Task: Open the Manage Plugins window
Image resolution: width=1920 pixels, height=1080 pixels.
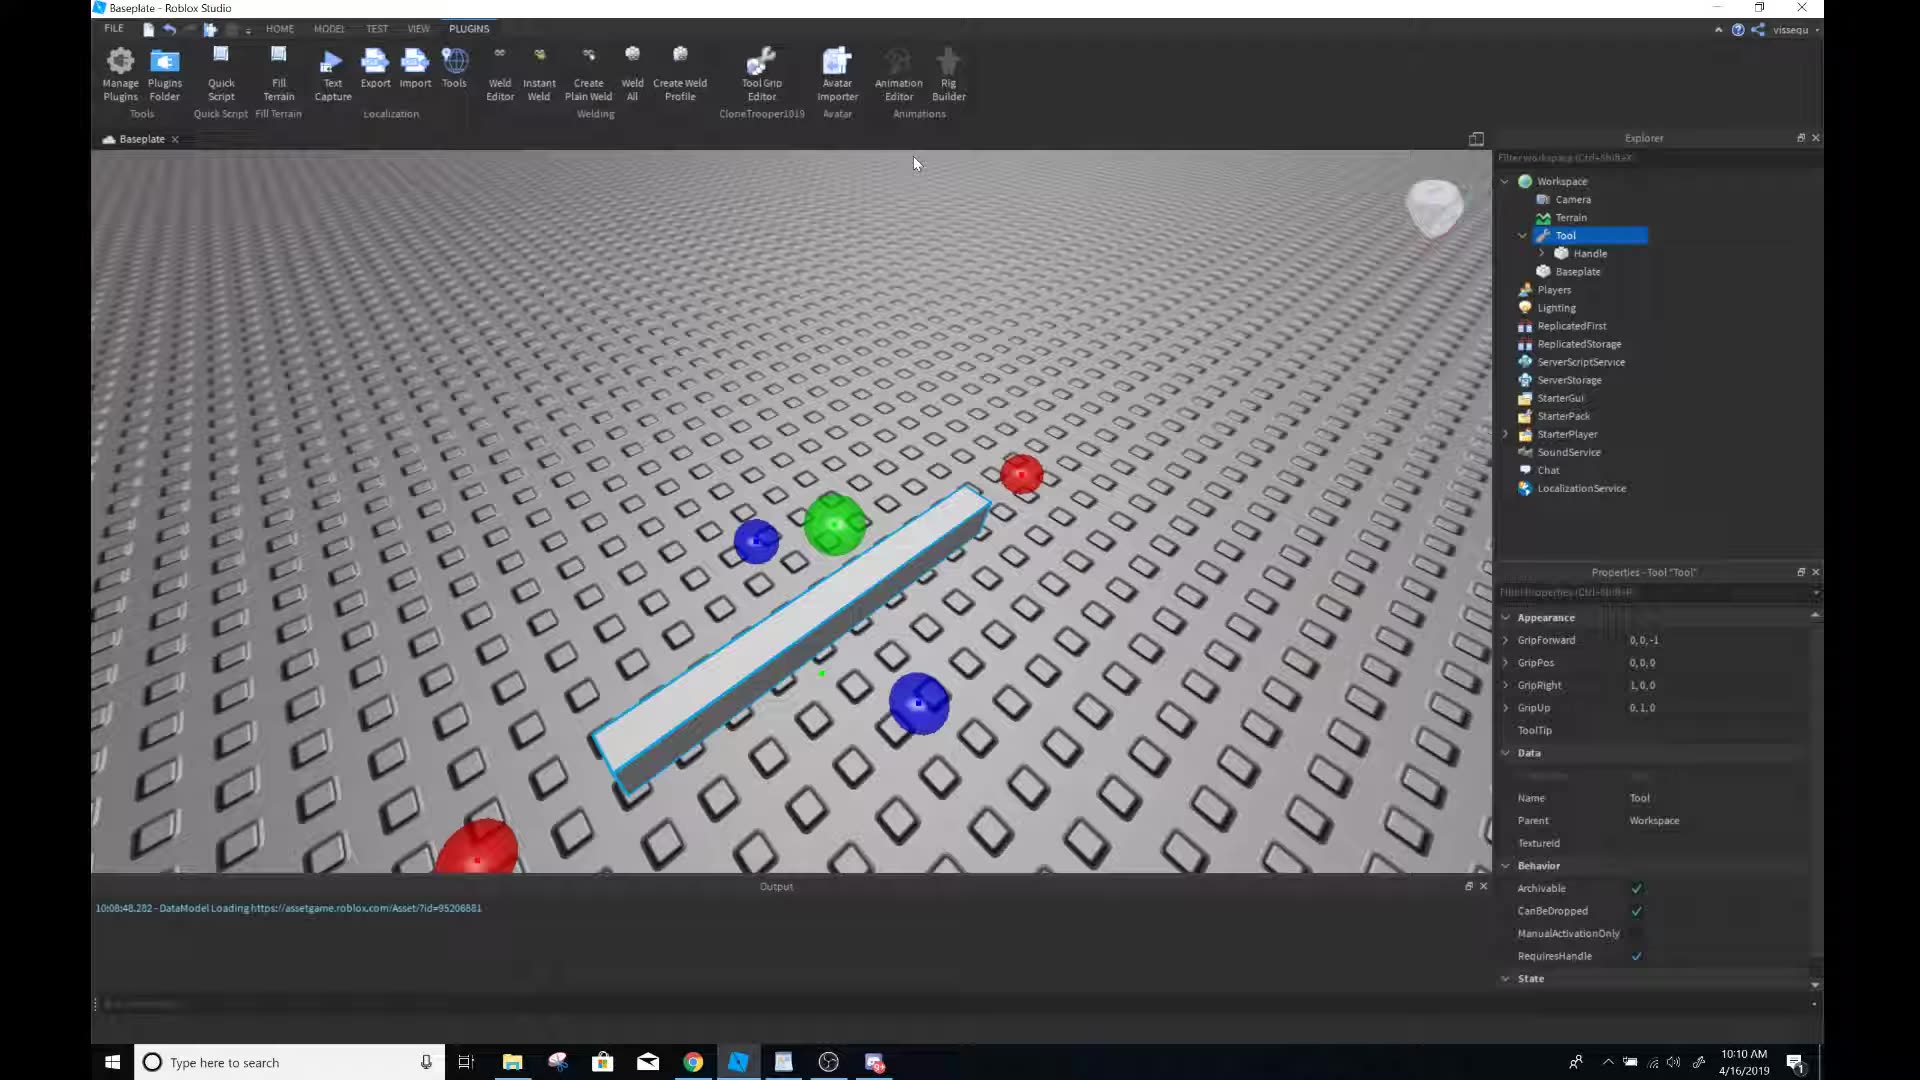Action: (x=119, y=75)
